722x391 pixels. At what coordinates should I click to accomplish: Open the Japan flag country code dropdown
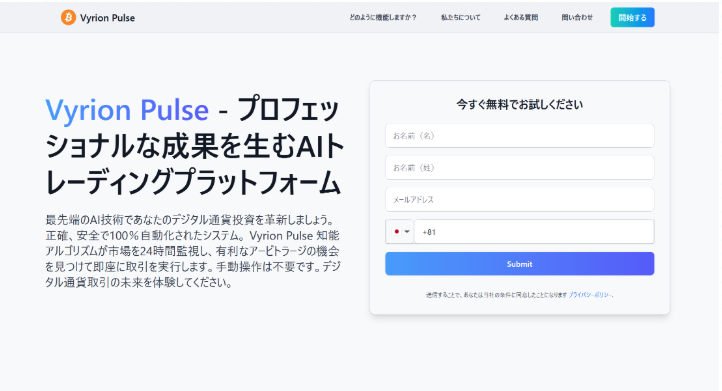point(400,232)
